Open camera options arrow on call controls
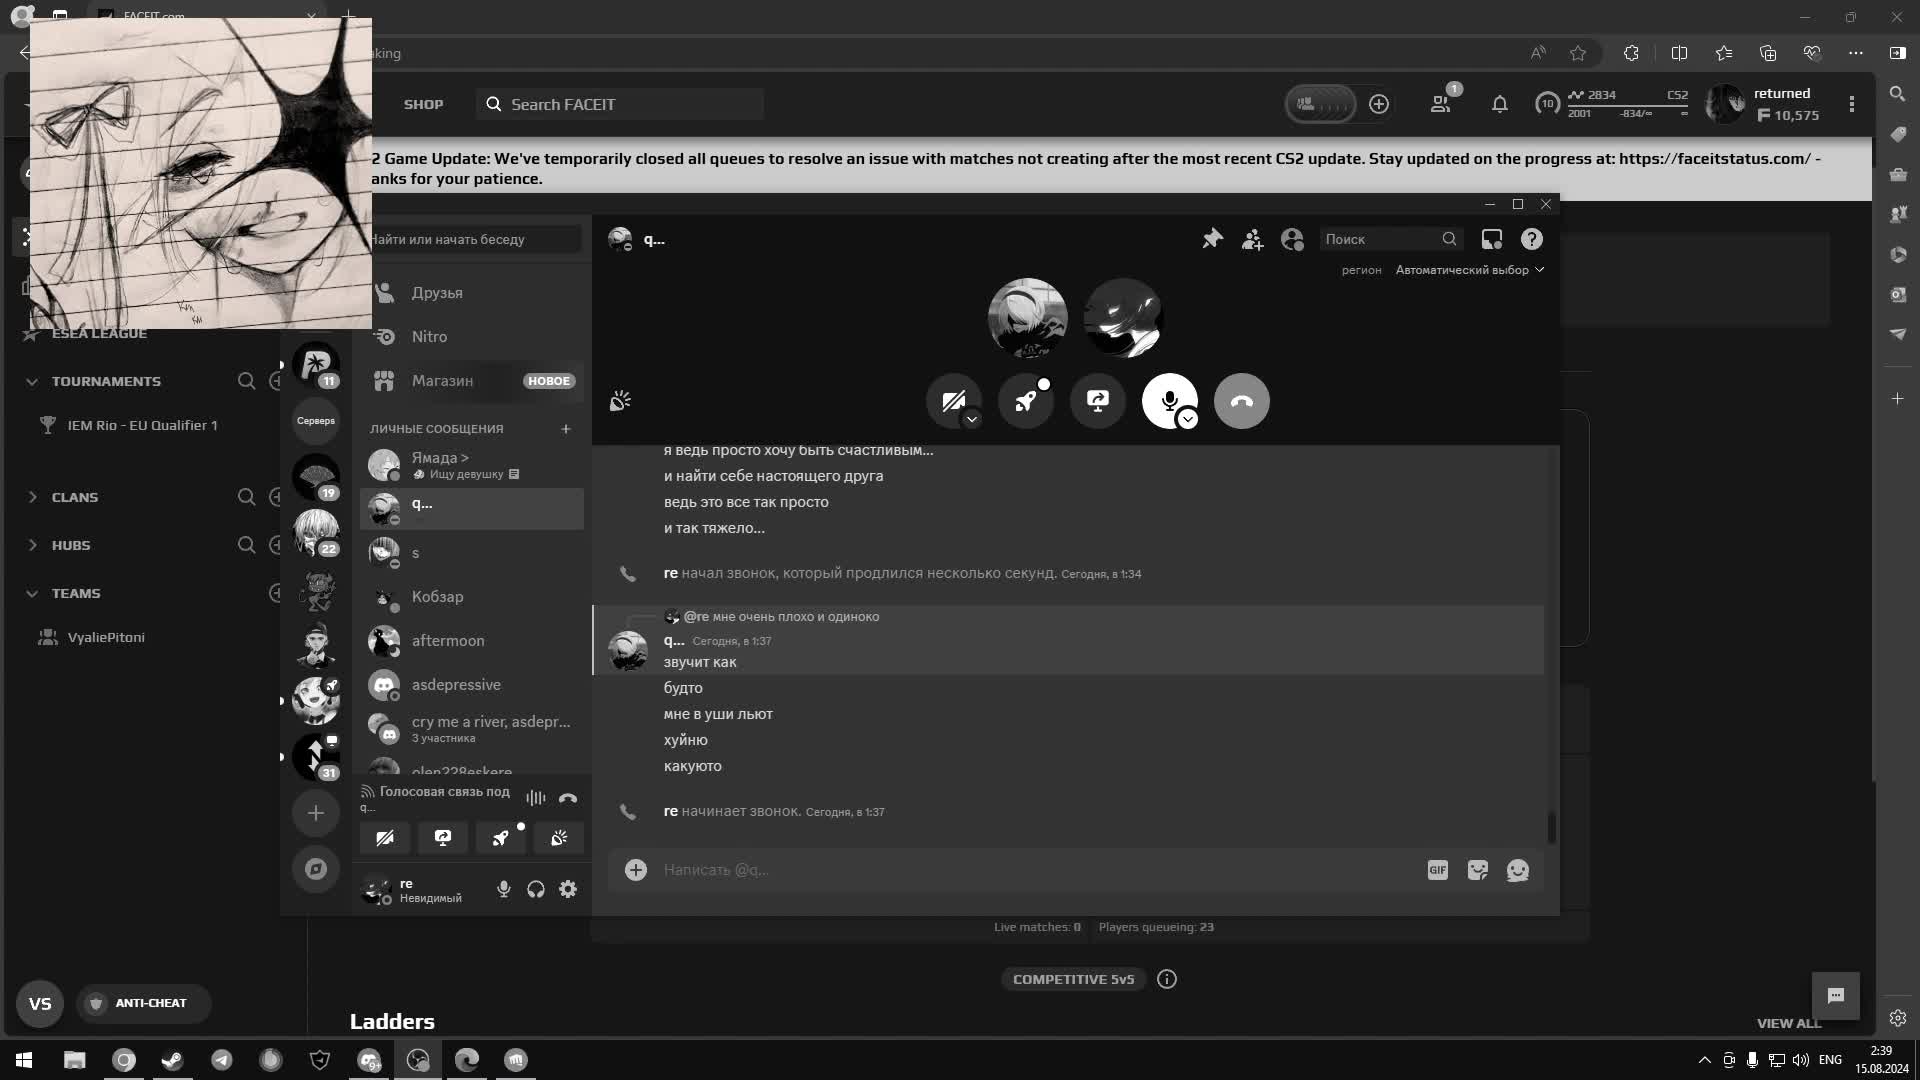Image resolution: width=1920 pixels, height=1080 pixels. pyautogui.click(x=971, y=420)
